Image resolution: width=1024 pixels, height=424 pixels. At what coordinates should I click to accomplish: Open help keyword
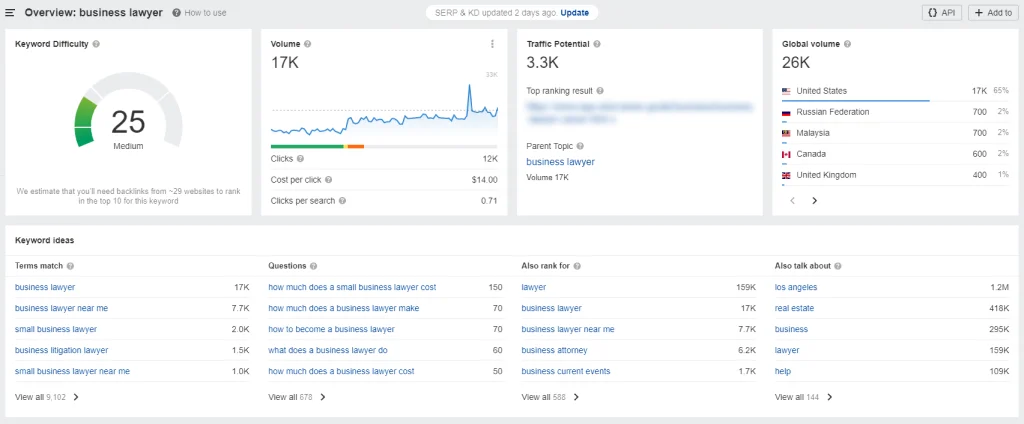pyautogui.click(x=783, y=371)
